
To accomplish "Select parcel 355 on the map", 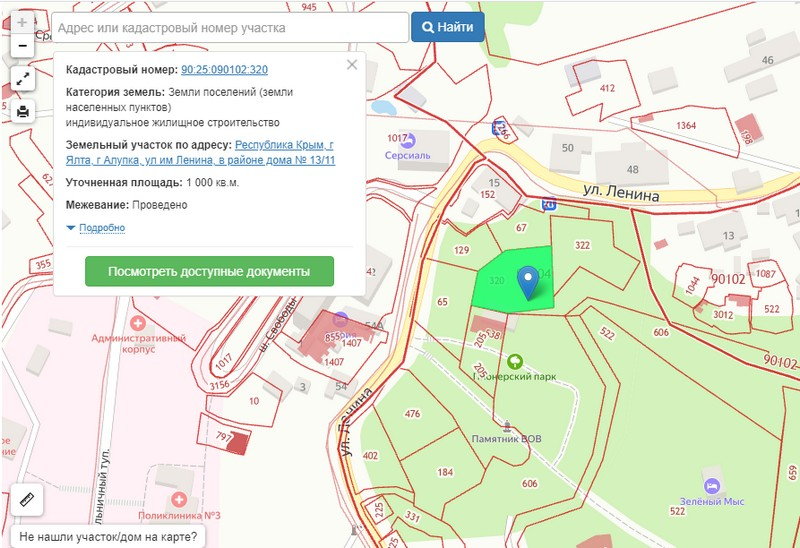I will point(43,264).
